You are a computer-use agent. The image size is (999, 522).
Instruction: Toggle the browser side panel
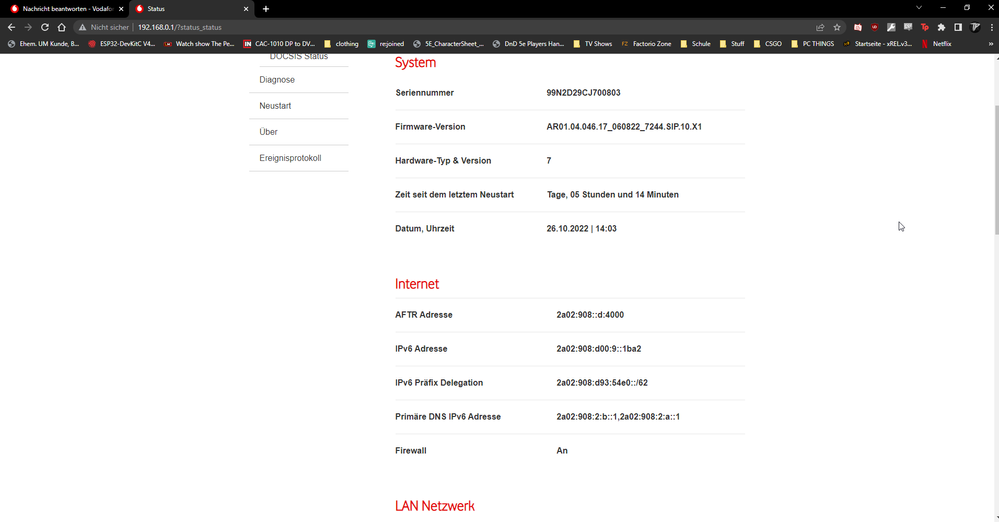[x=958, y=27]
